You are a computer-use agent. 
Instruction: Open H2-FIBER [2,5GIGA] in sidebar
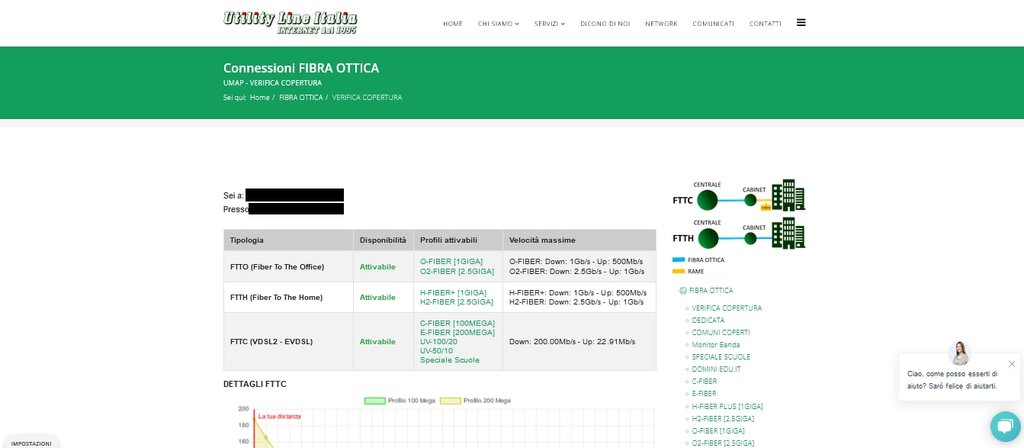click(723, 419)
